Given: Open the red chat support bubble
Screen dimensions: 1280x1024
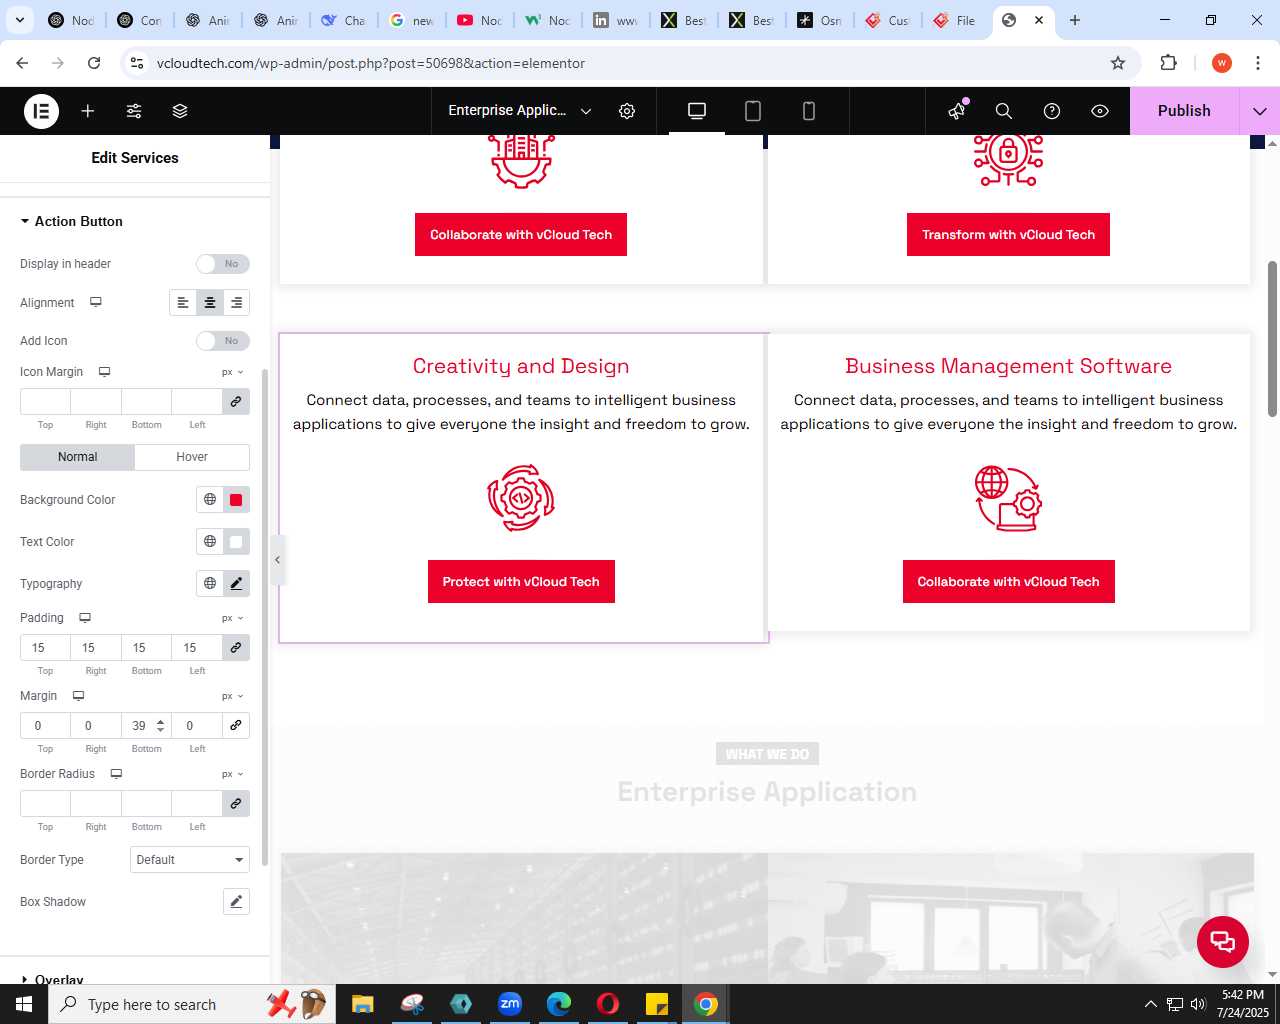Looking at the screenshot, I should [x=1223, y=942].
